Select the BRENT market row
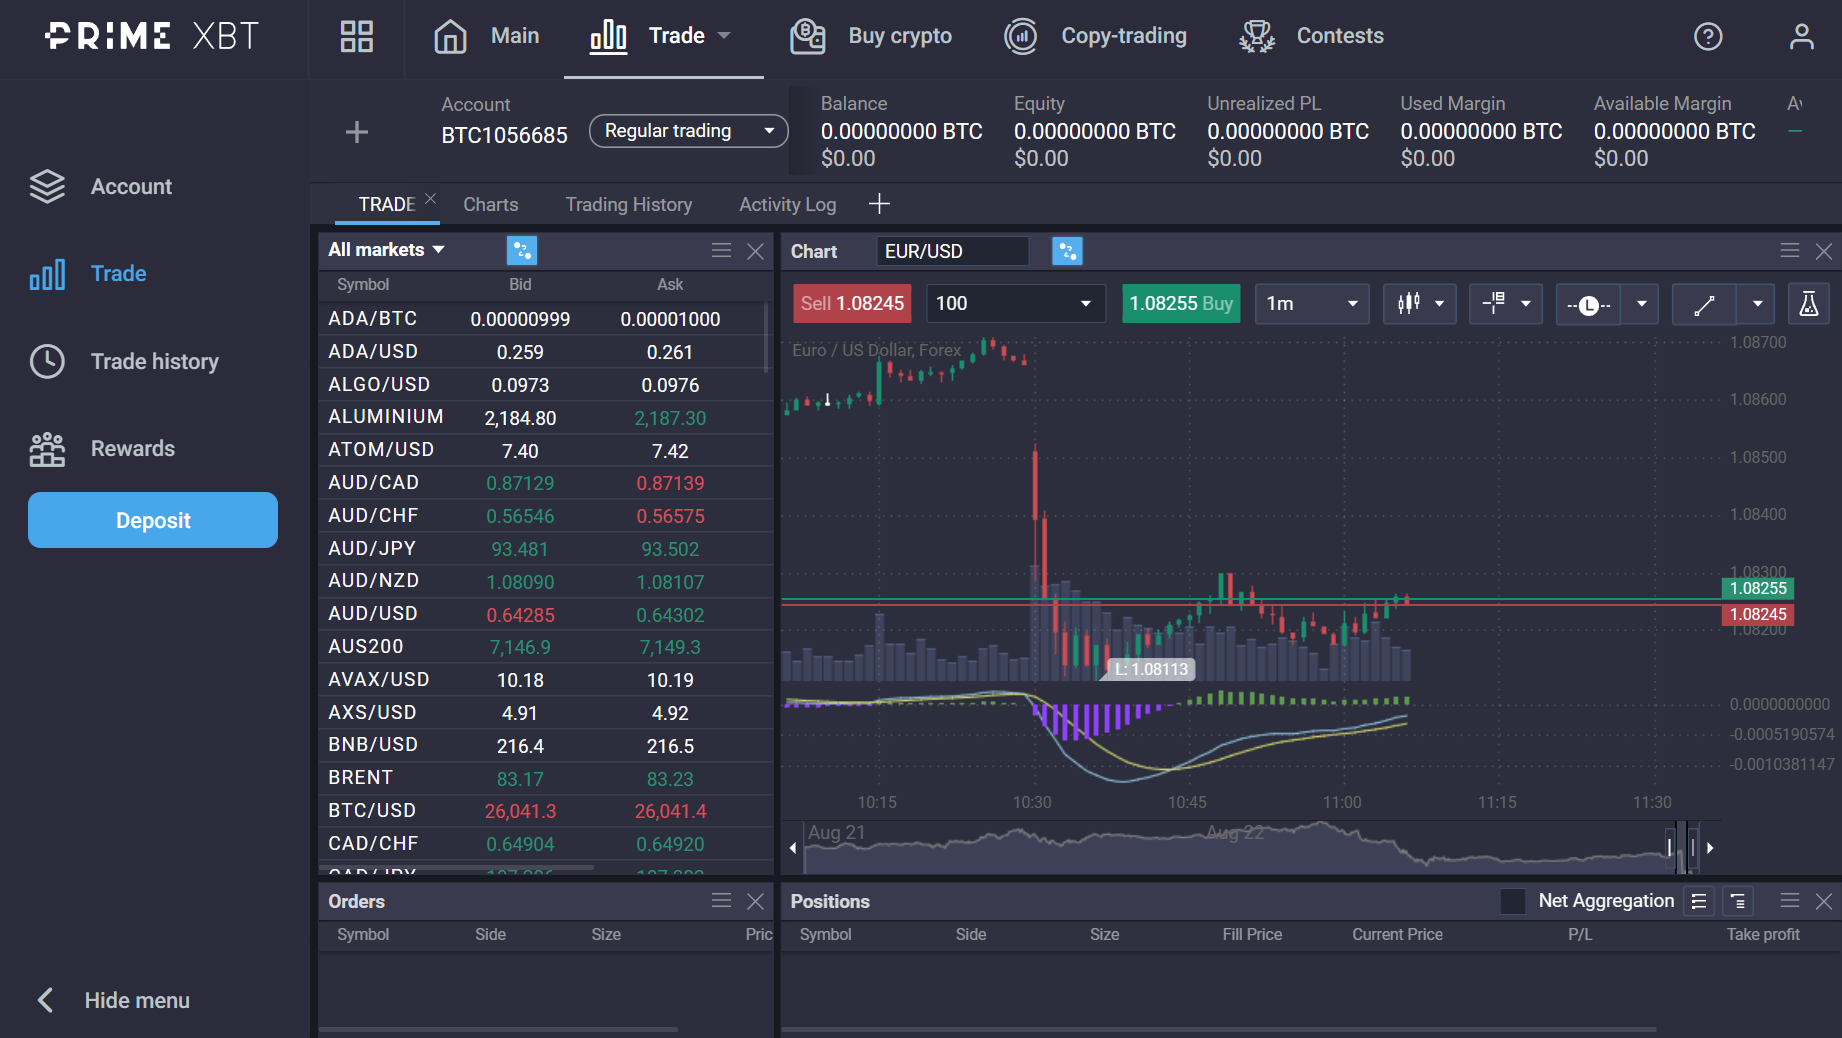Screen dimensions: 1842x1038 [546, 778]
